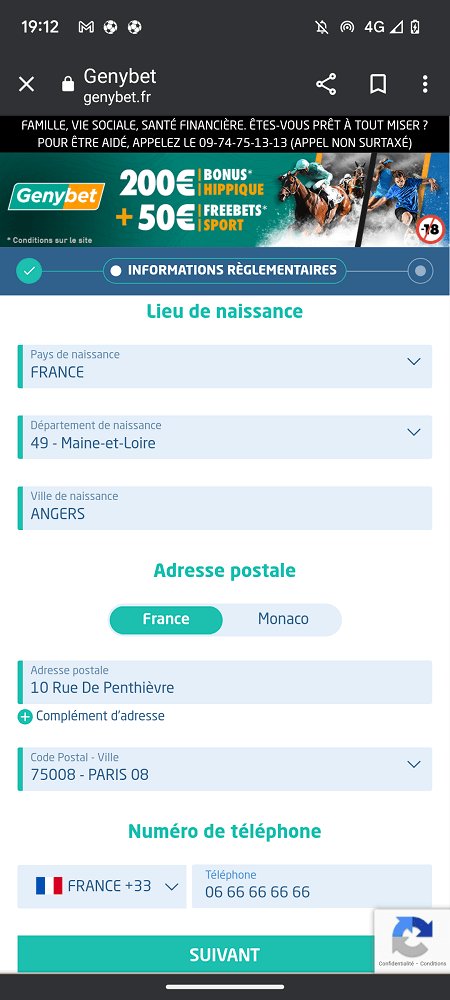Click the completed step checkmark circle
Image resolution: width=450 pixels, height=1000 pixels.
29,270
